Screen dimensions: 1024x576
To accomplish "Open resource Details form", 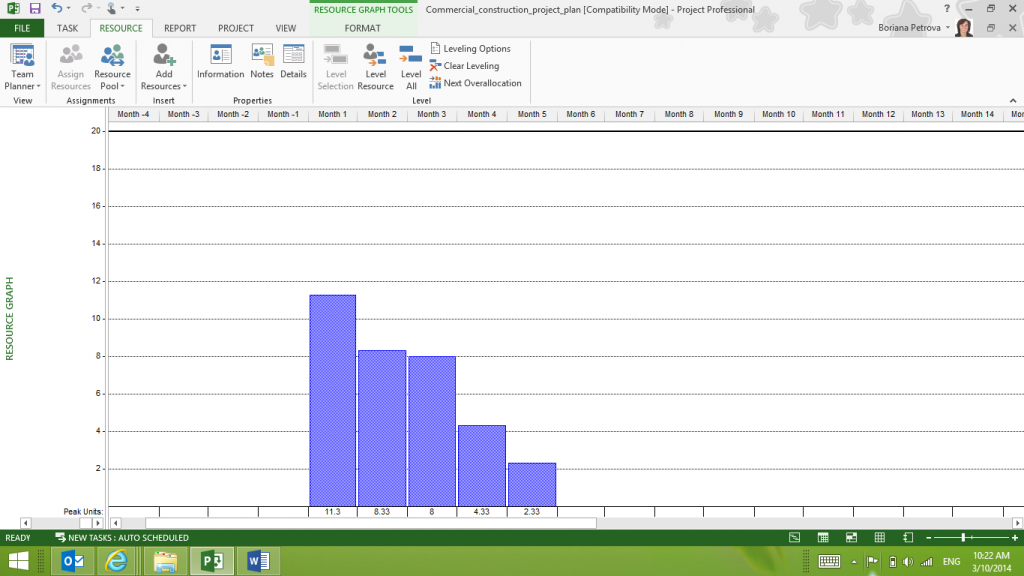I will (293, 62).
